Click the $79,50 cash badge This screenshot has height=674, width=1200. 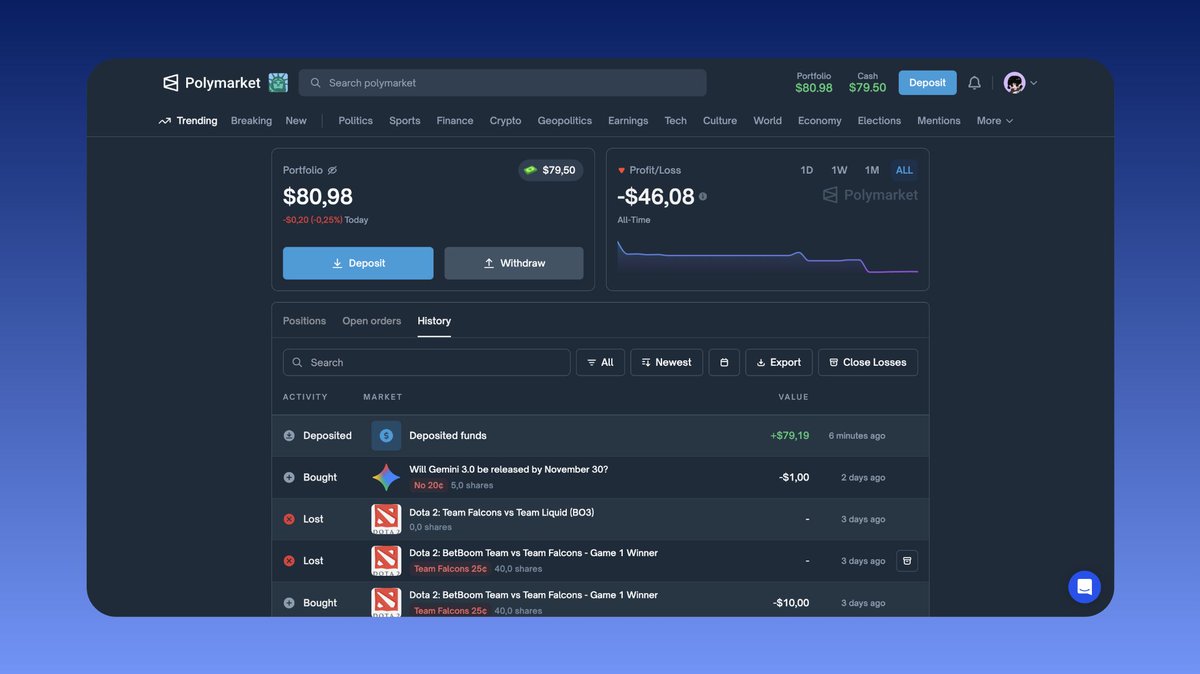550,170
